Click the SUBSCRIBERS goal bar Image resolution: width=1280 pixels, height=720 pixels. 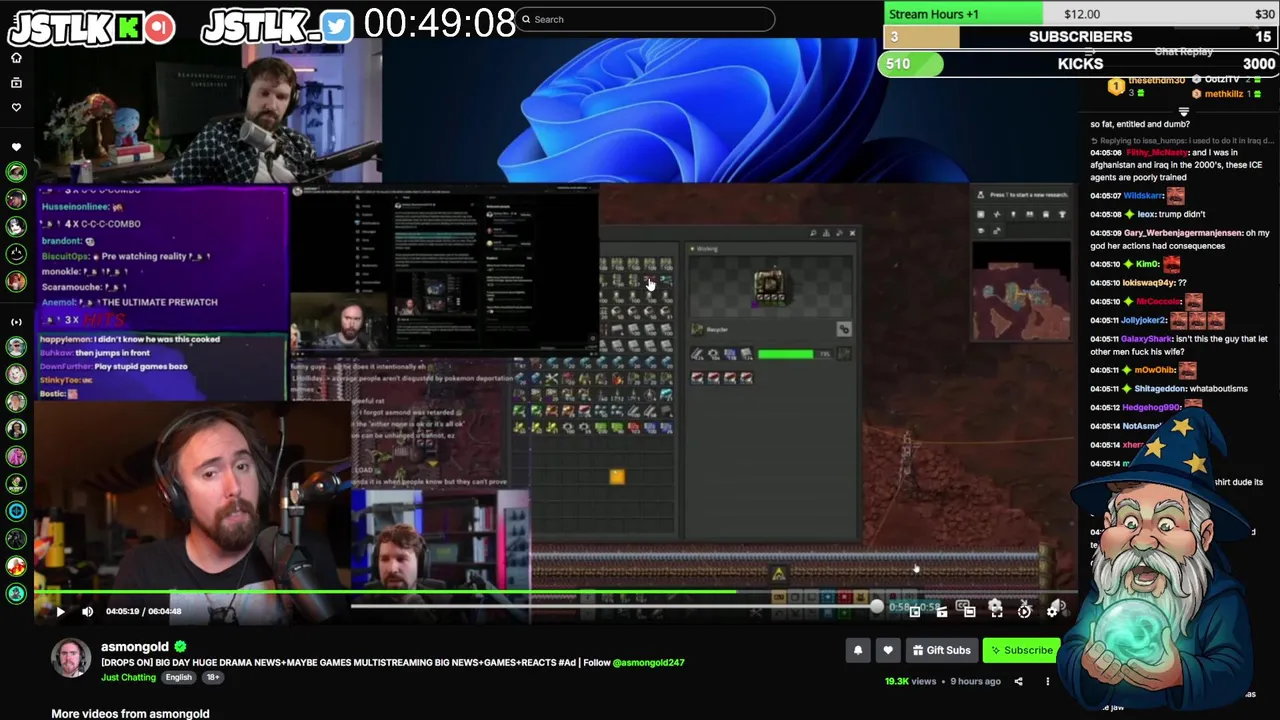[x=1080, y=37]
